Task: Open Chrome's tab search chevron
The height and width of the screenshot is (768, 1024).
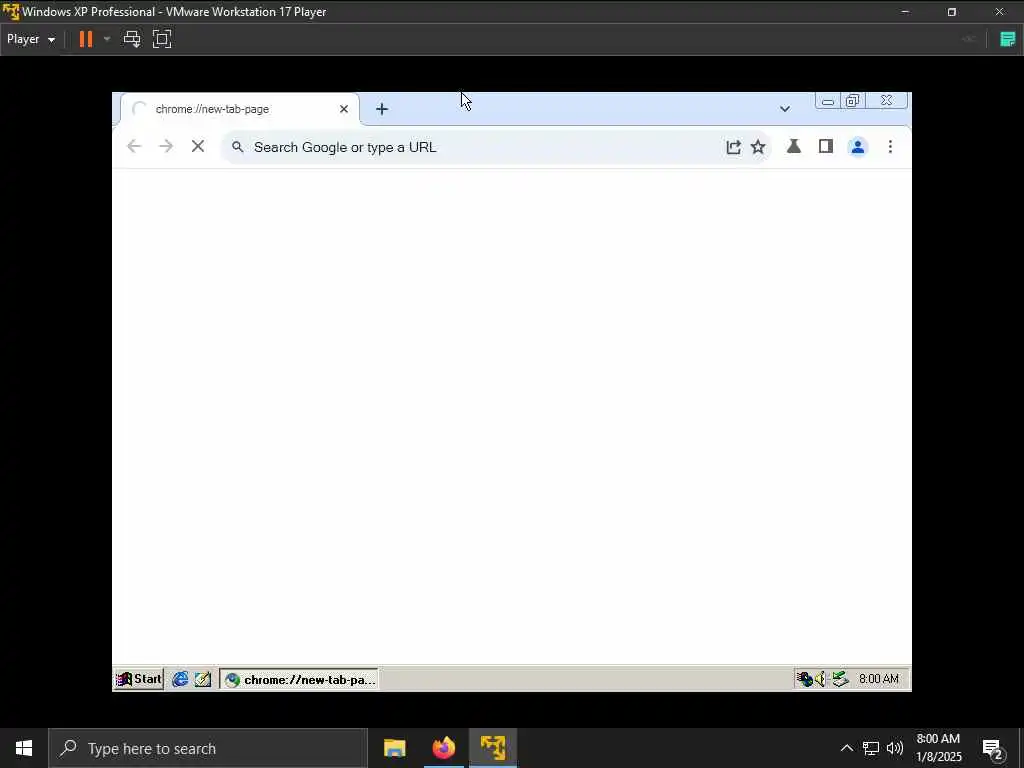Action: click(785, 109)
